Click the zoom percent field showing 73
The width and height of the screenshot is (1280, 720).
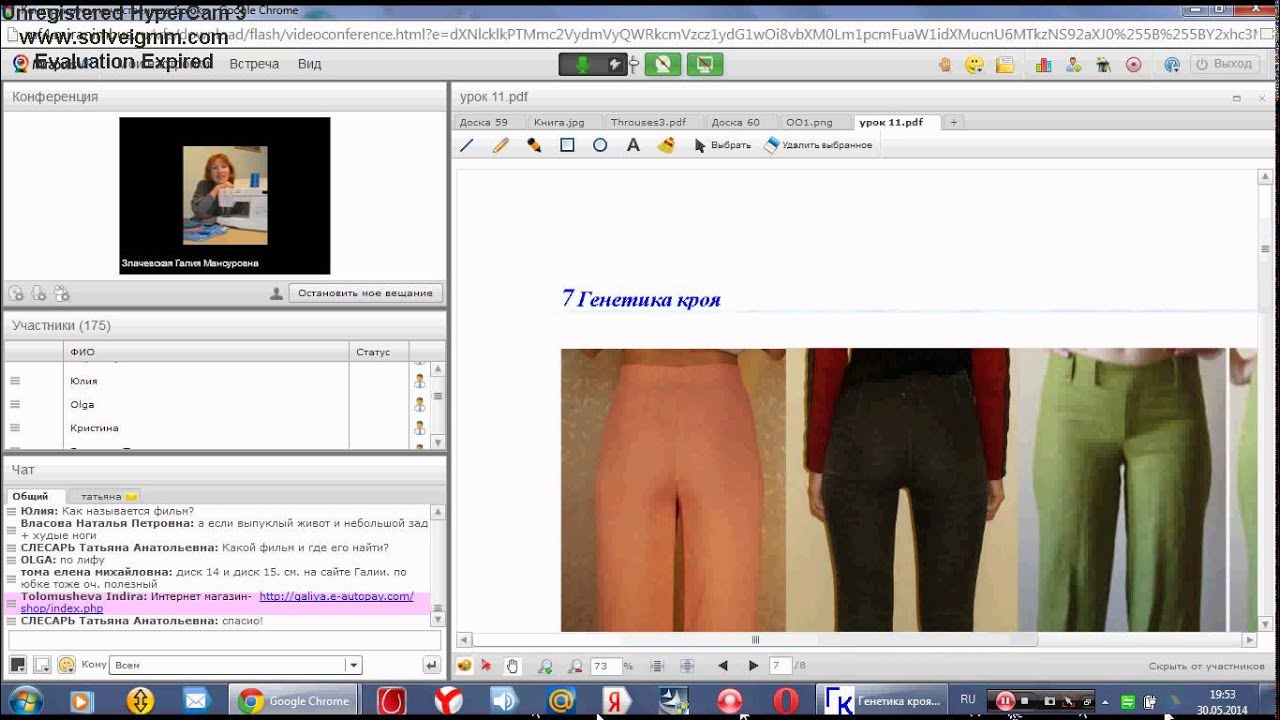[605, 666]
